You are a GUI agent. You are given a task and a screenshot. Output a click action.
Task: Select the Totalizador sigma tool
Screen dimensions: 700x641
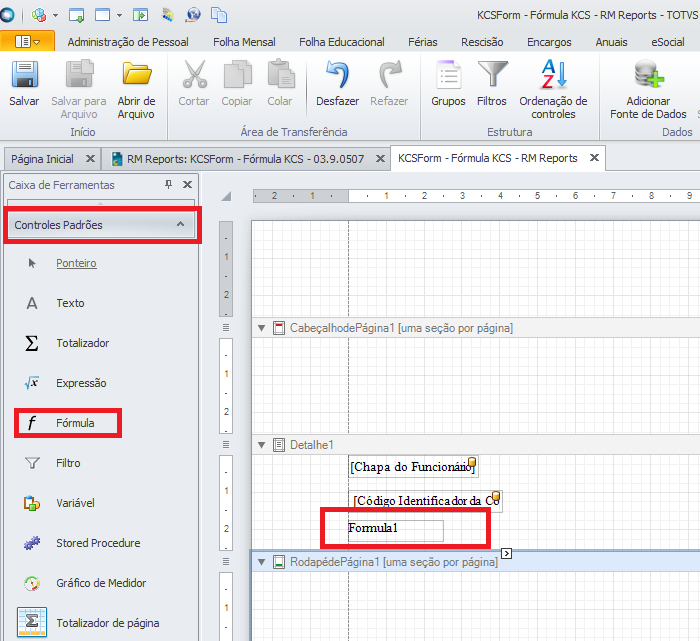point(83,343)
